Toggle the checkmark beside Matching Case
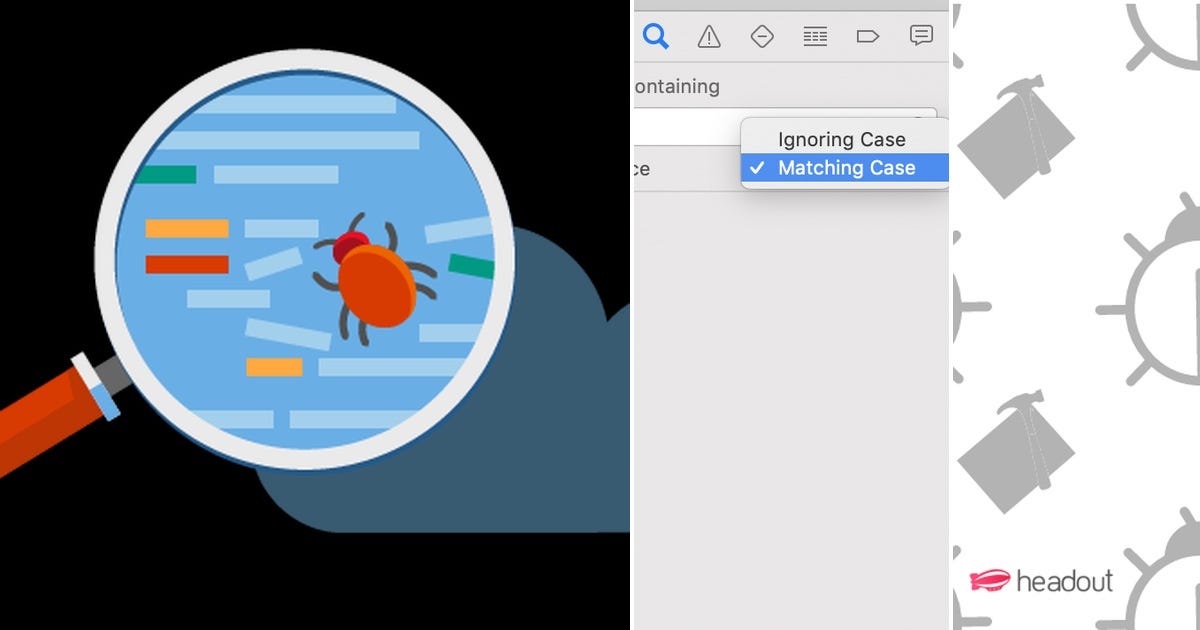The width and height of the screenshot is (1200, 630). pyautogui.click(x=755, y=168)
